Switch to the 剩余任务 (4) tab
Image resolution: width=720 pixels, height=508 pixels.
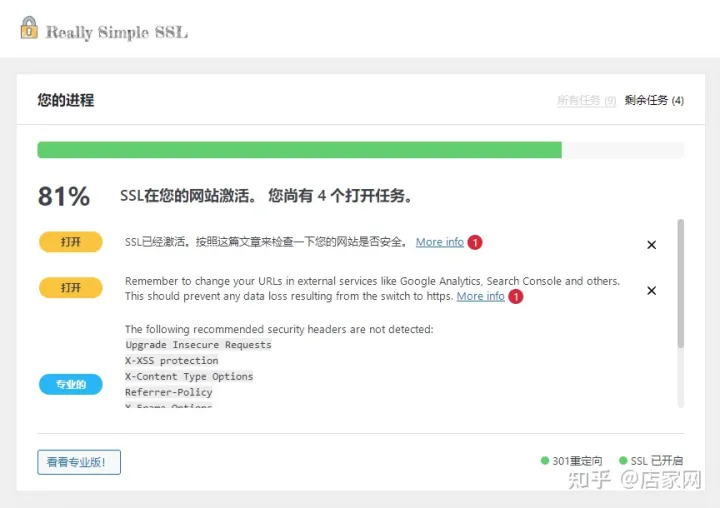click(654, 100)
